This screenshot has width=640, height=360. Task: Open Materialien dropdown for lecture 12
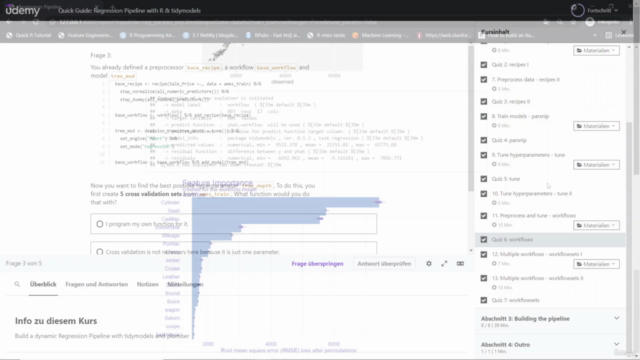coord(596,264)
